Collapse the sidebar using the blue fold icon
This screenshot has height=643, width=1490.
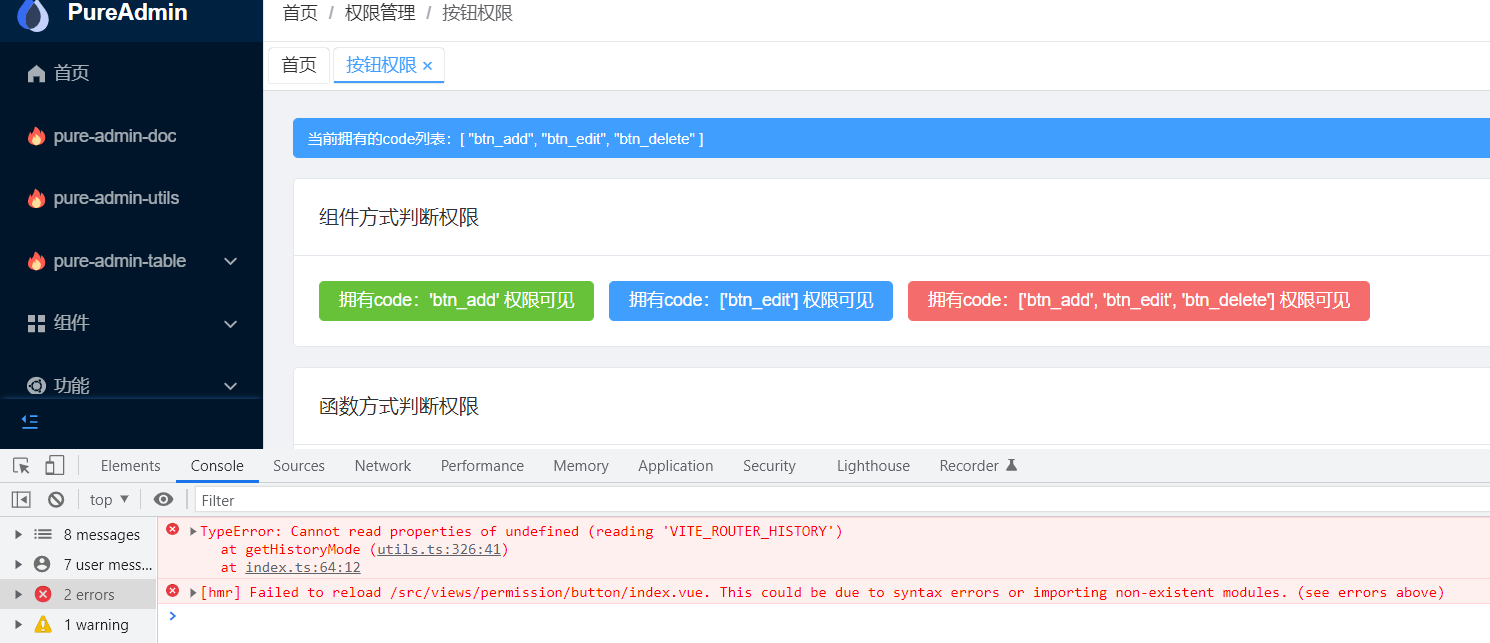coord(29,422)
